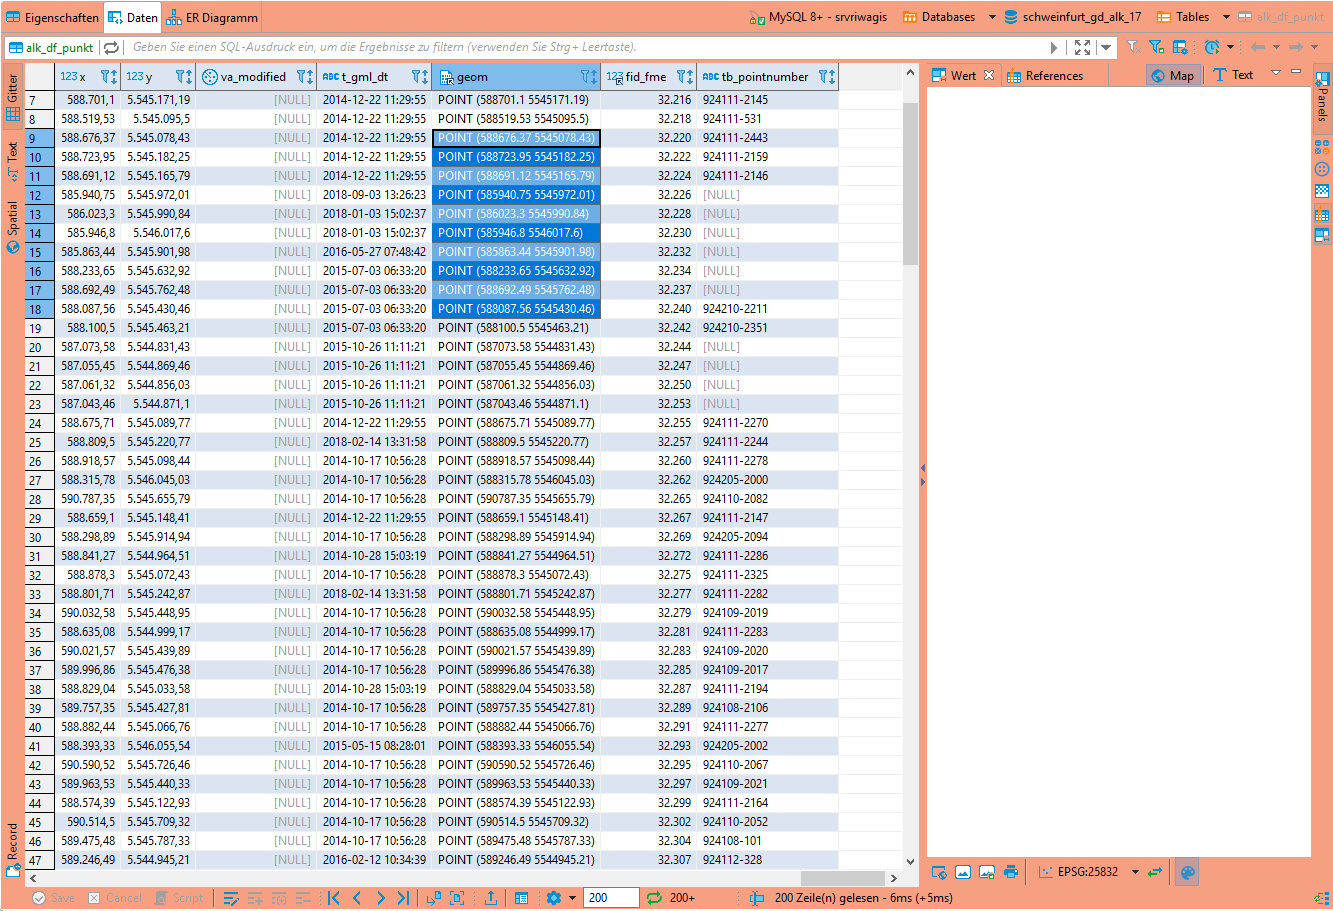Click the export data upload icon

491,898
